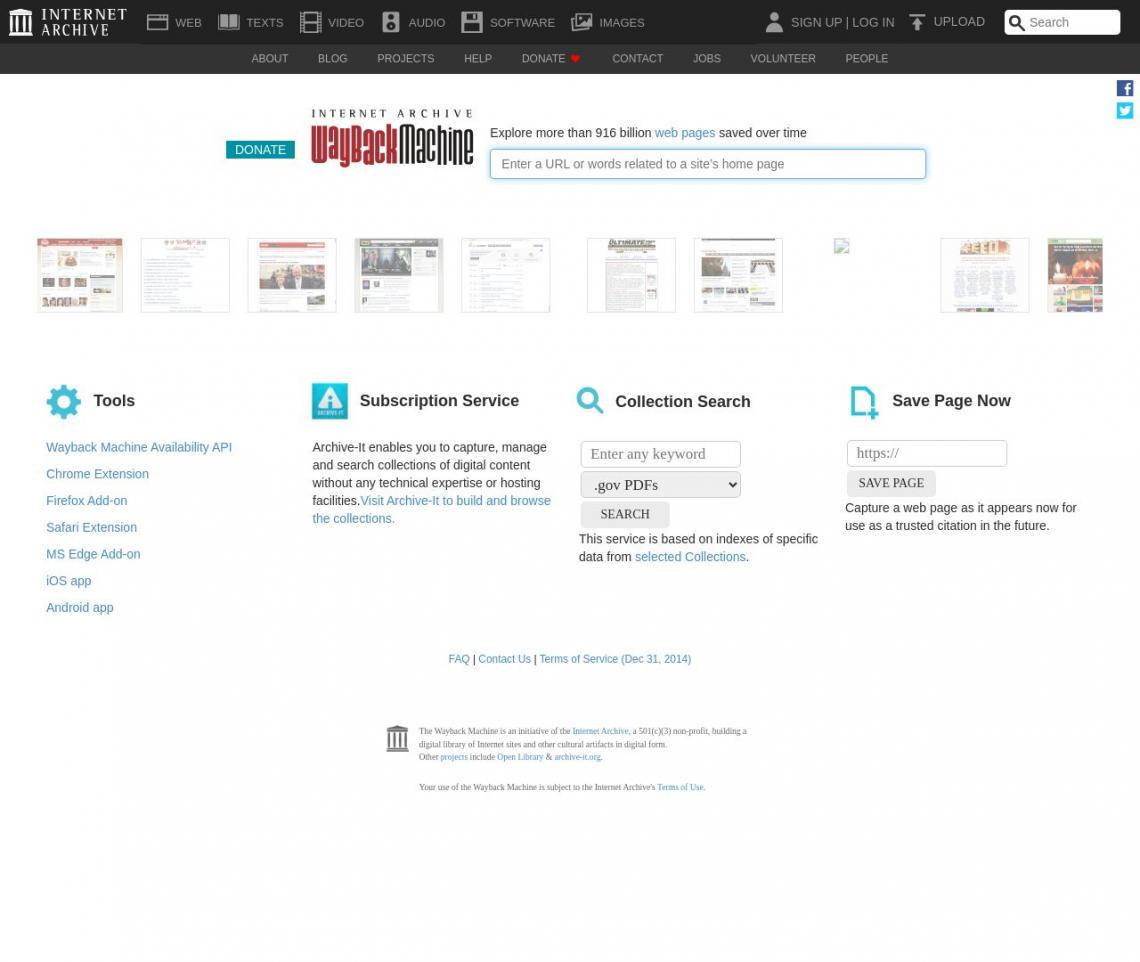Open the Video filmstrip icon
Viewport: 1140px width, 962px height.
click(x=310, y=22)
